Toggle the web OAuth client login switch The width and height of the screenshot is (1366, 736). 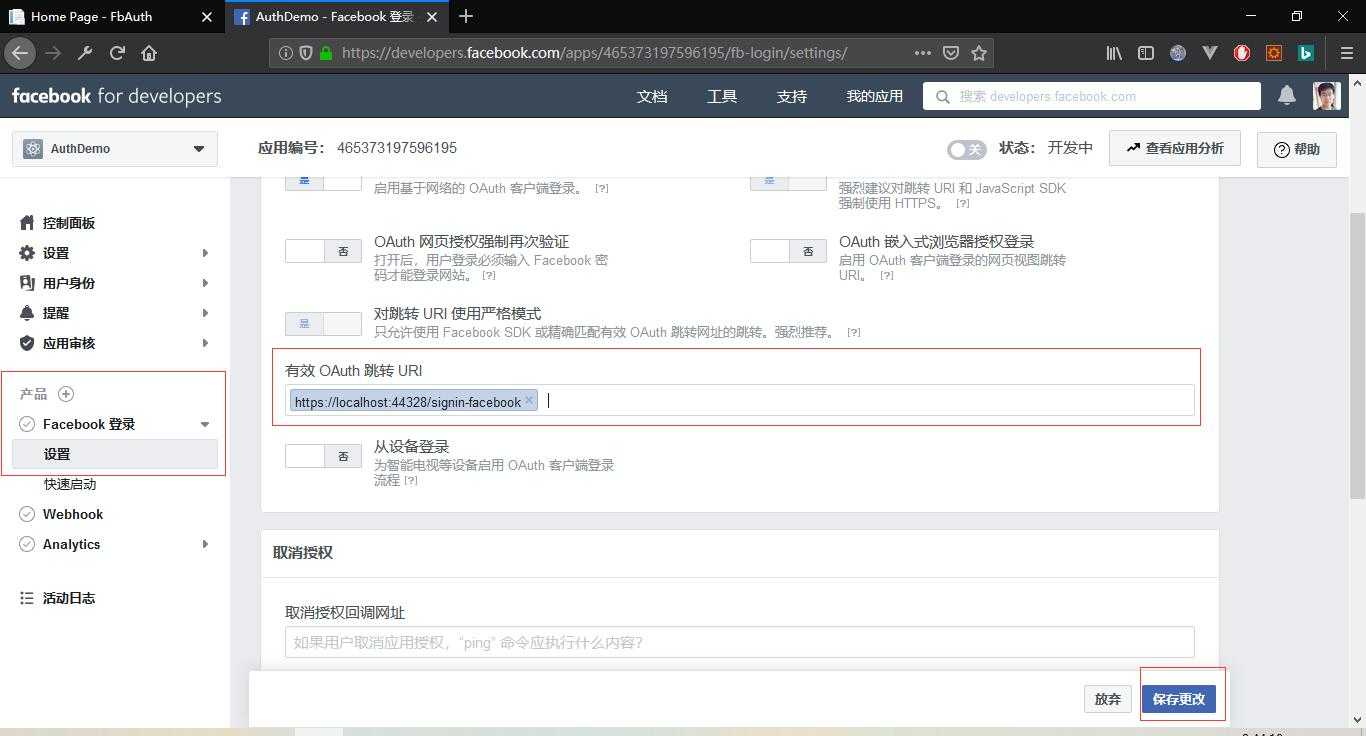[323, 183]
